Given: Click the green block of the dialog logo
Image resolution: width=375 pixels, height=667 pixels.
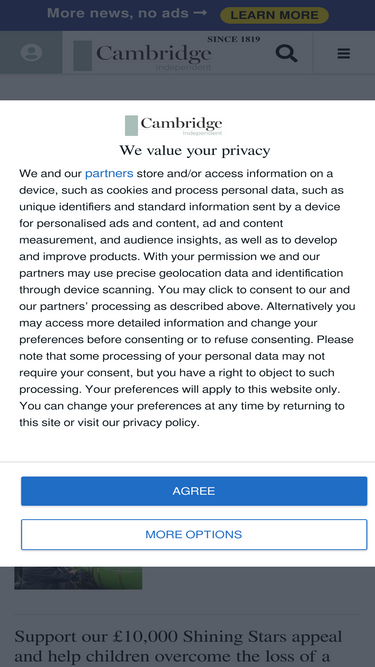Looking at the screenshot, I should [x=131, y=125].
